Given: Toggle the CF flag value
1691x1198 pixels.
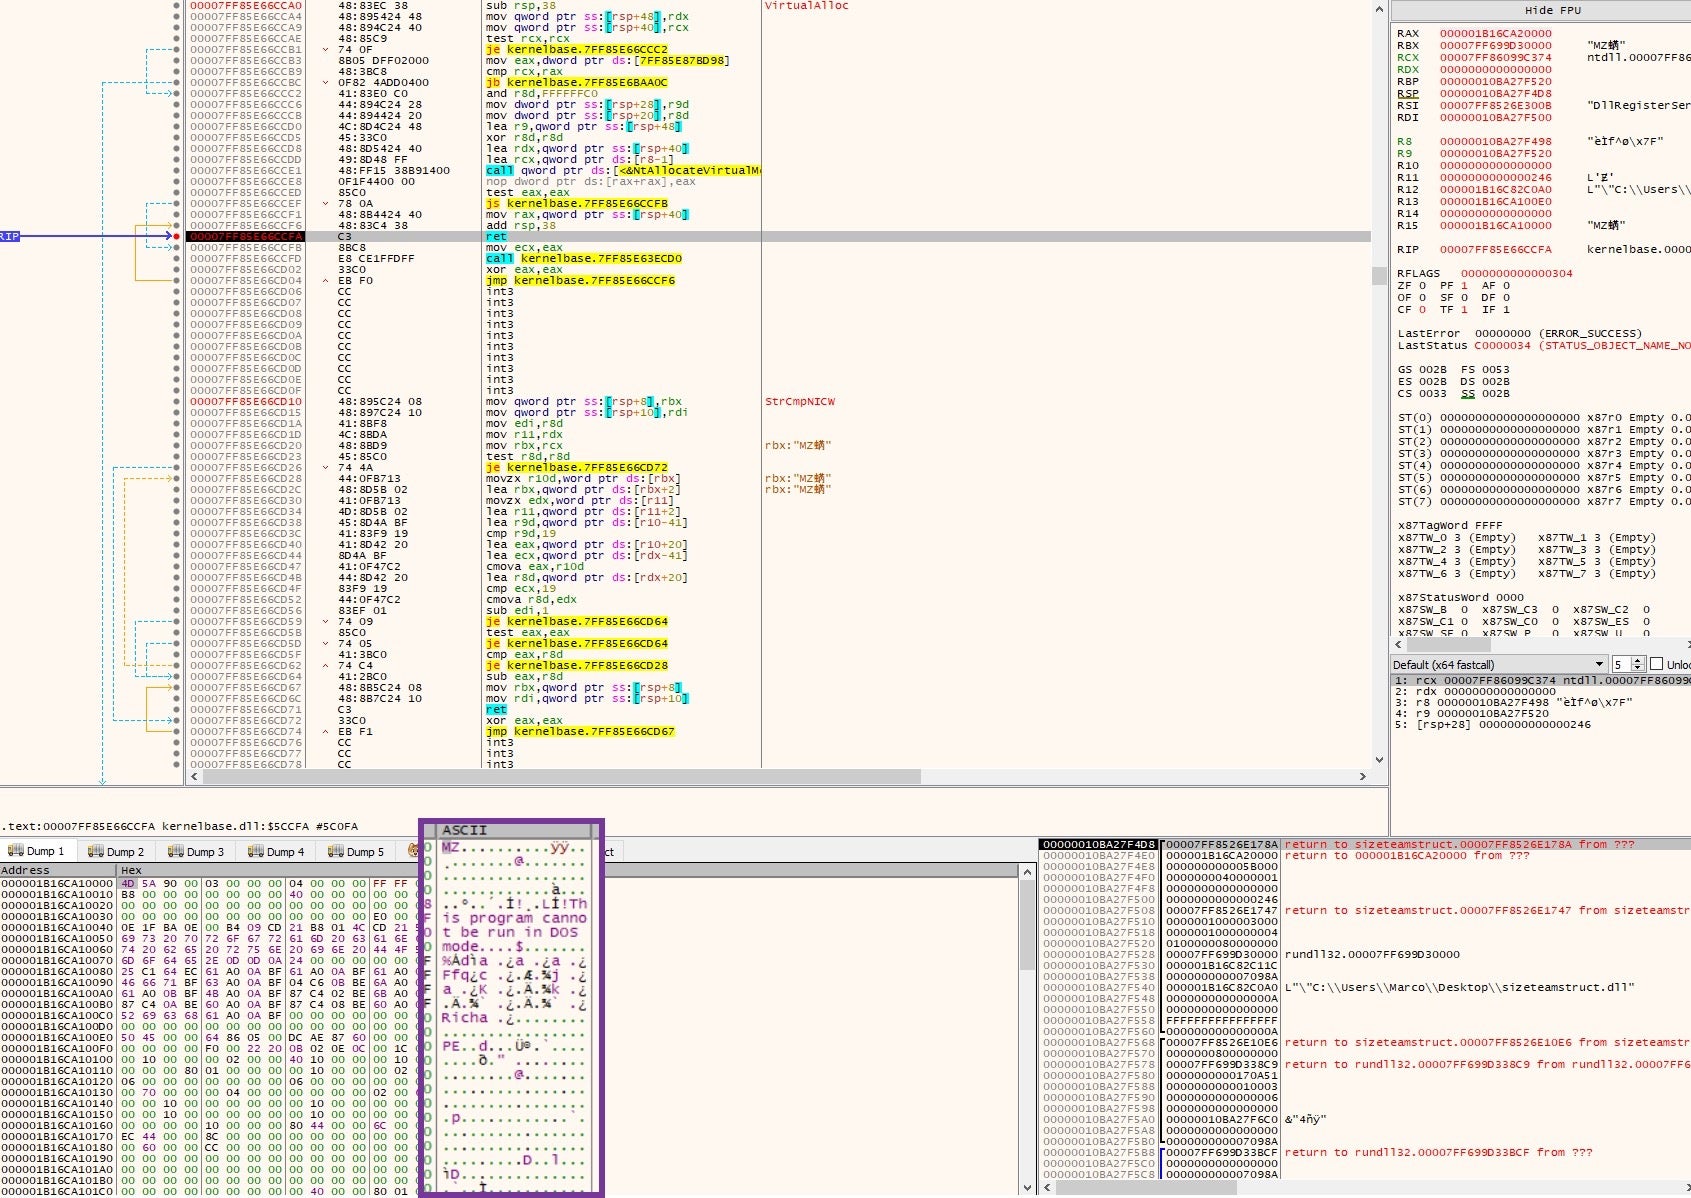Looking at the screenshot, I should pyautogui.click(x=1422, y=310).
